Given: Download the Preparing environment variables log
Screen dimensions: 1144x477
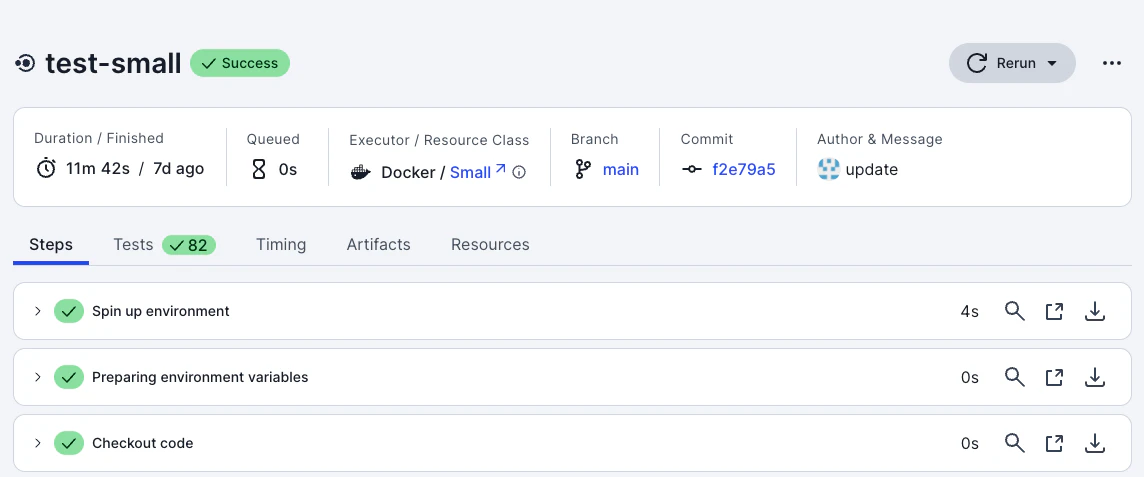Looking at the screenshot, I should 1095,377.
